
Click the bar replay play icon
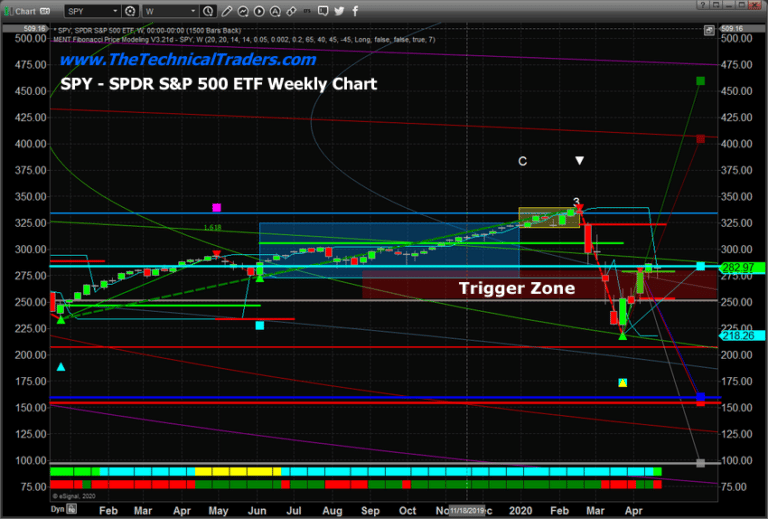pos(259,11)
